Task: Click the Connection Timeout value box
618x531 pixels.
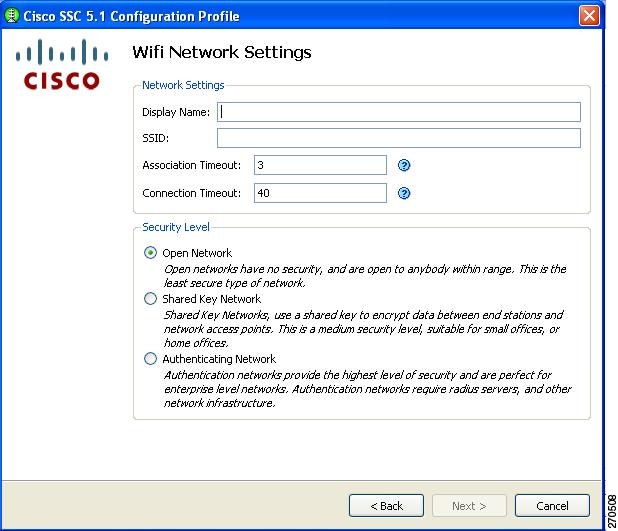Action: [x=320, y=193]
